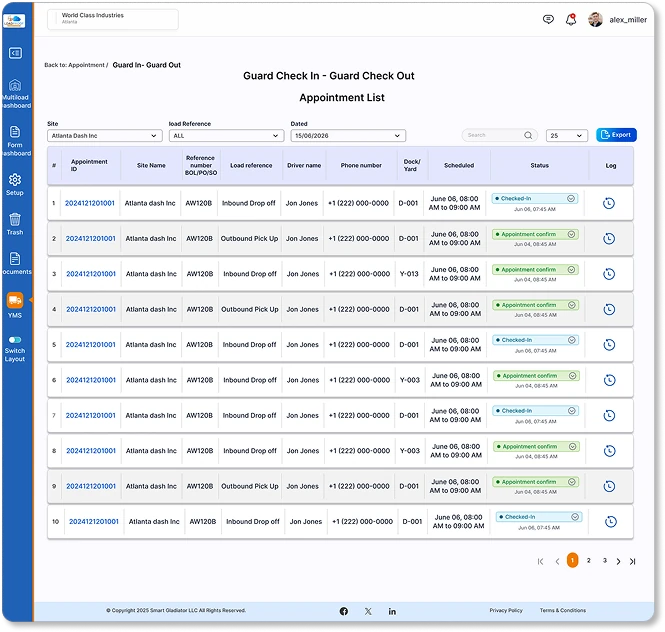
Task: Open the notifications bell
Action: pos(571,20)
